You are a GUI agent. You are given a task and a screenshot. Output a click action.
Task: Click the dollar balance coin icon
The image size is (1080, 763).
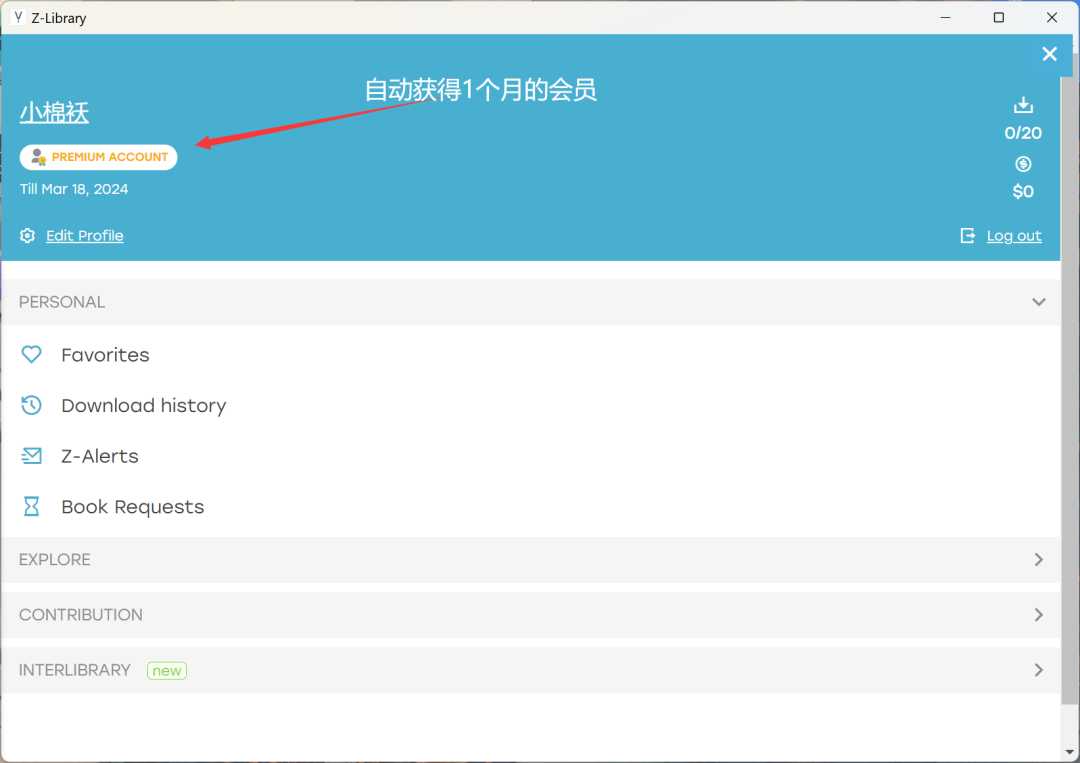click(x=1023, y=164)
